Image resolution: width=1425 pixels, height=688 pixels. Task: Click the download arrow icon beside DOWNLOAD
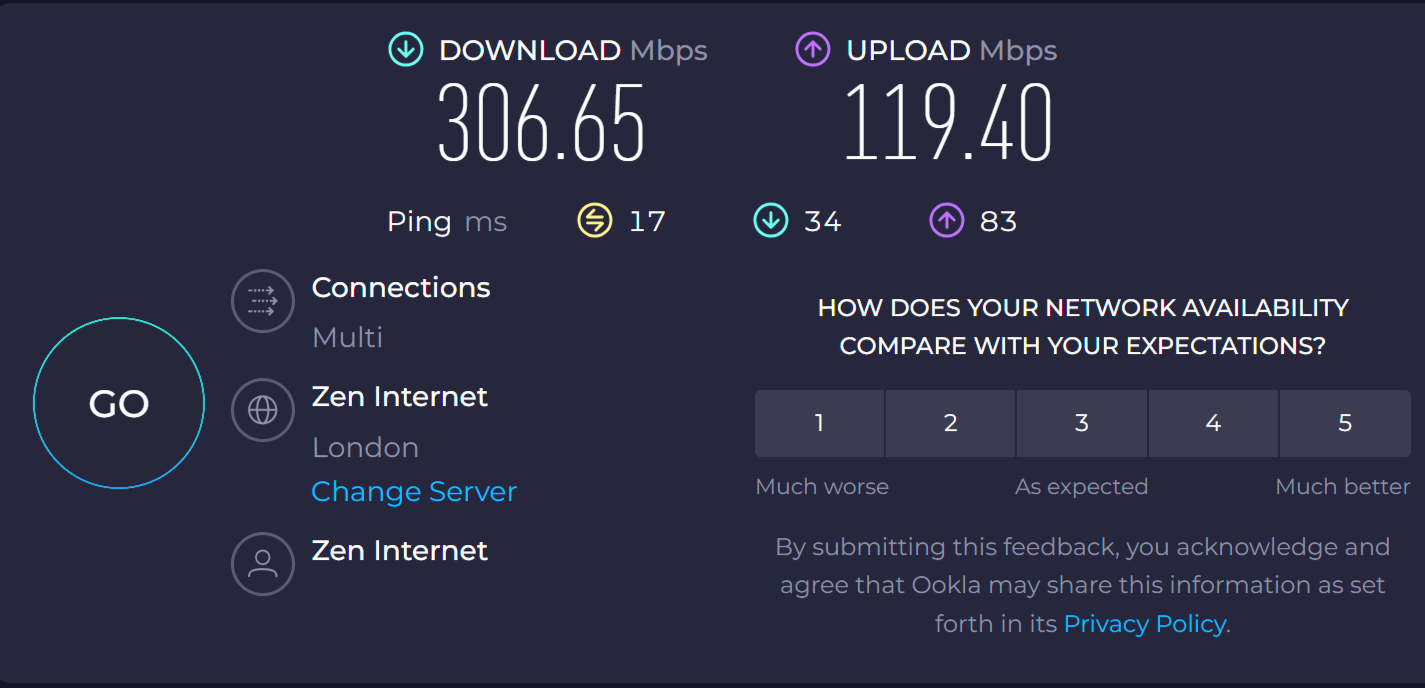406,50
